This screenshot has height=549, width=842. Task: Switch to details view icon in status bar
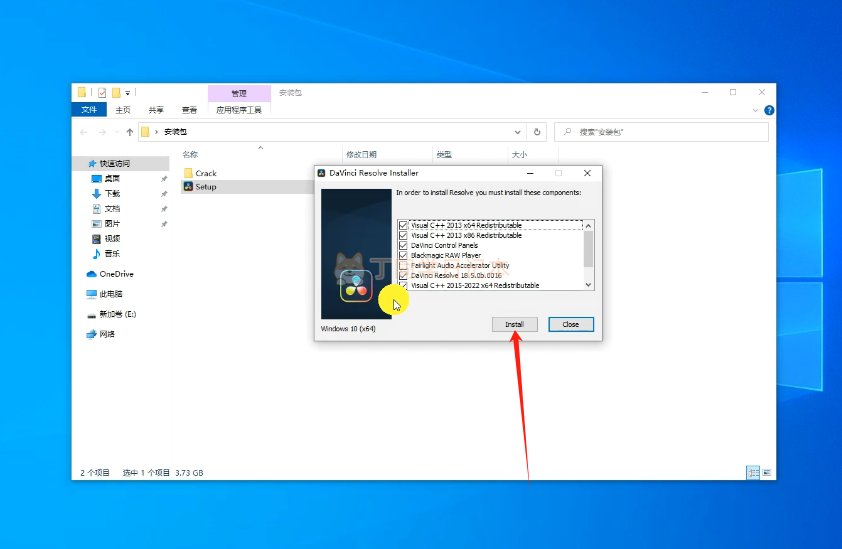[753, 473]
